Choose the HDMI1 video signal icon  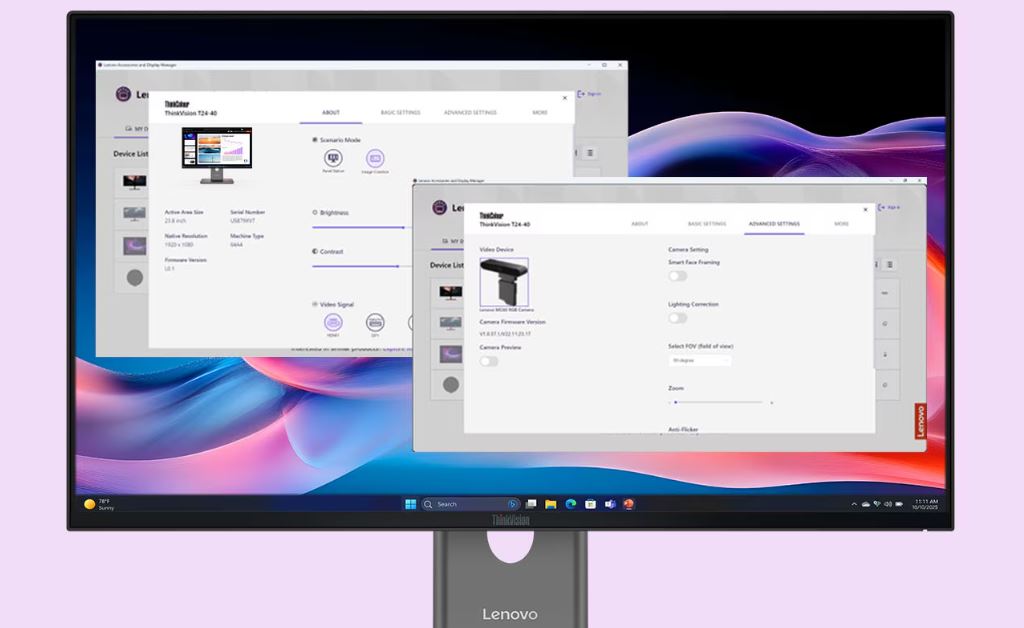click(x=333, y=321)
